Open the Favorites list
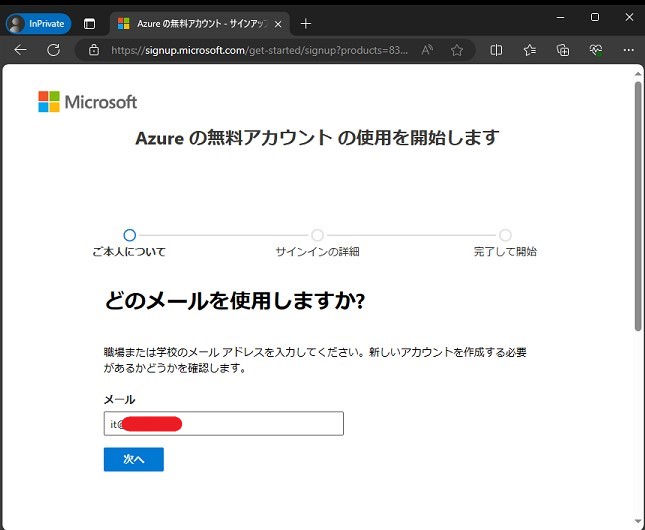645x530 pixels. pyautogui.click(x=529, y=50)
